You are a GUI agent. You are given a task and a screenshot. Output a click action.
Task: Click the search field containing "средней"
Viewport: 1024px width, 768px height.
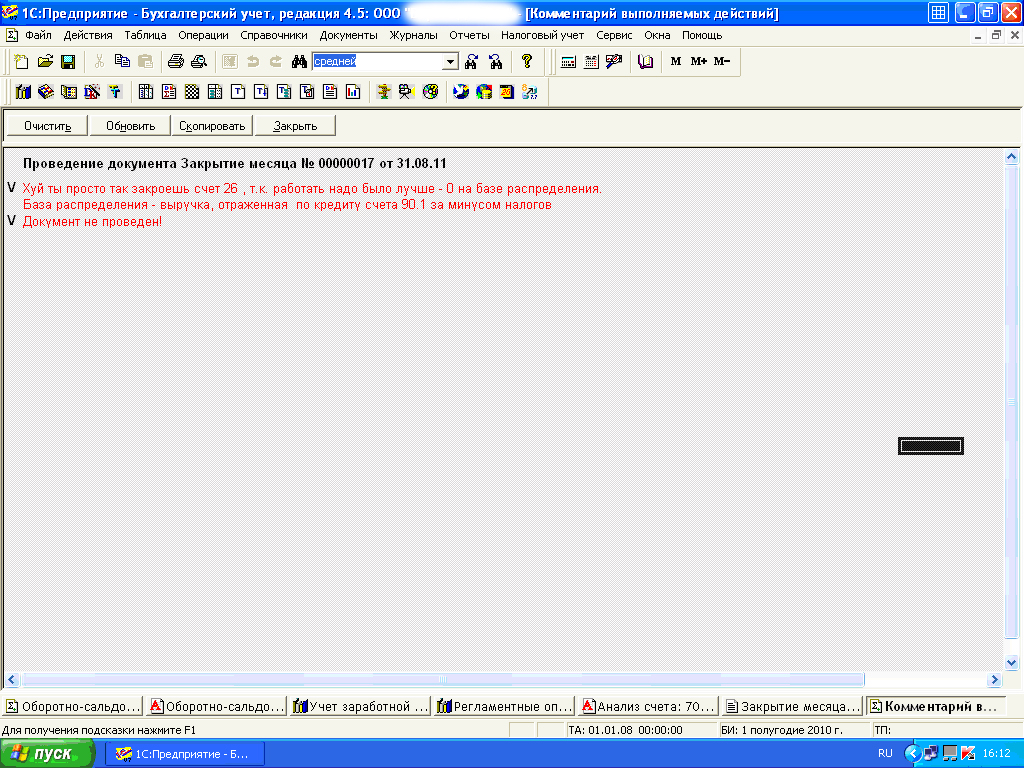pos(377,61)
